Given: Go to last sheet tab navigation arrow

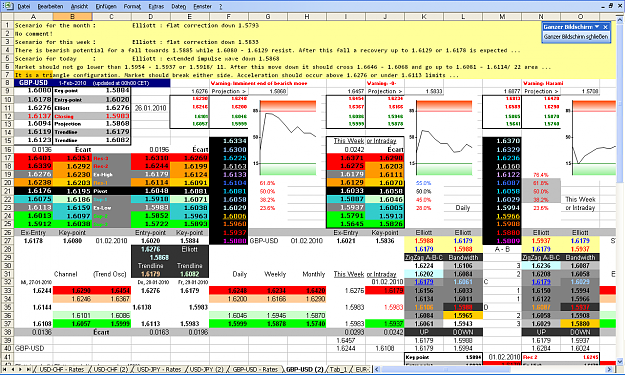Looking at the screenshot, I should tap(28, 369).
